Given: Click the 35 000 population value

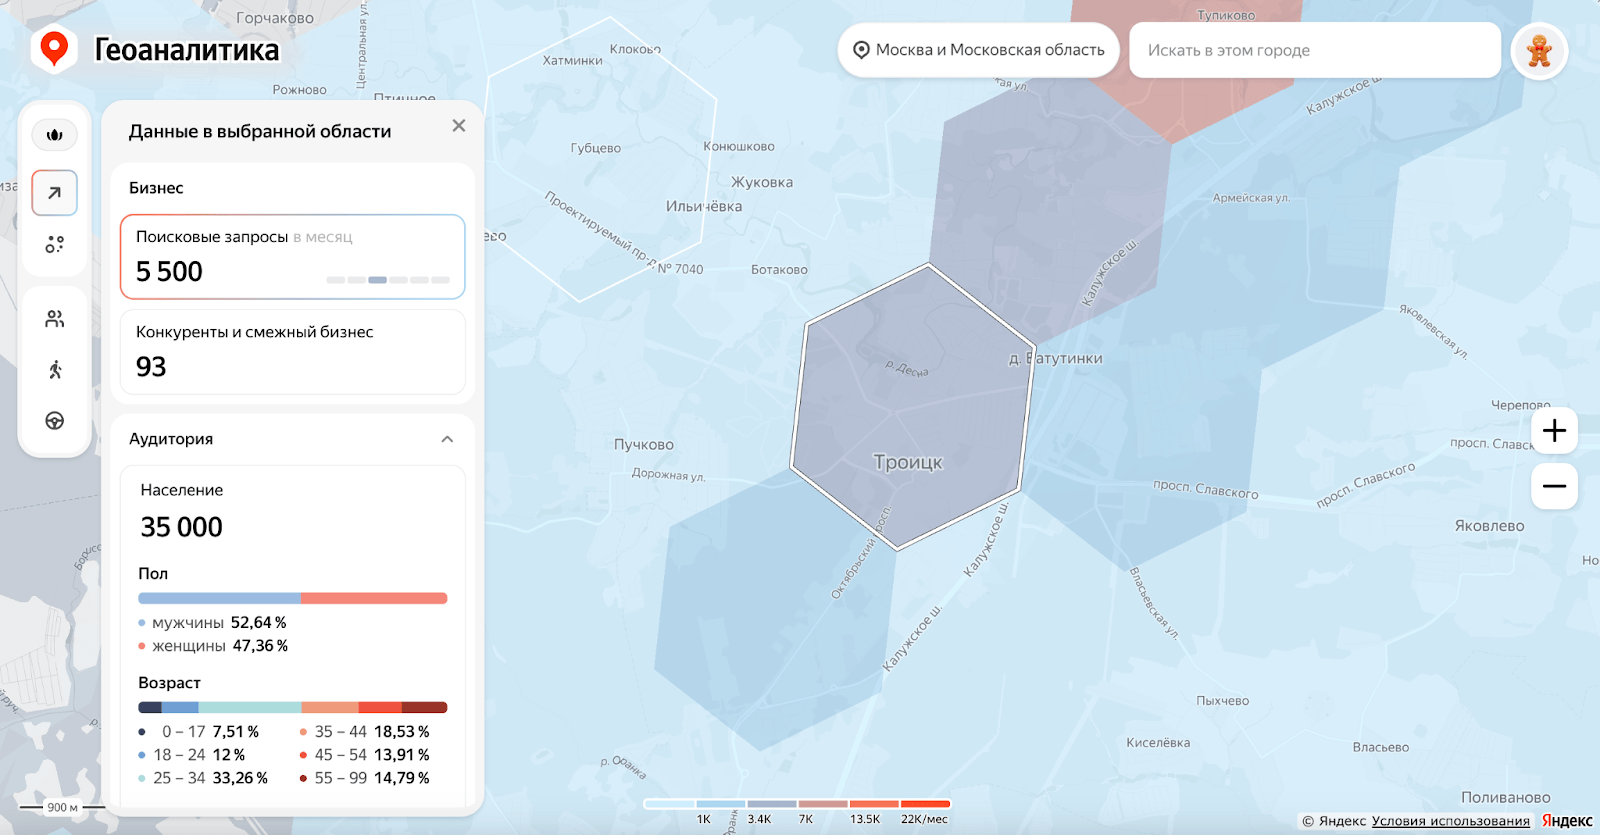Looking at the screenshot, I should (181, 527).
